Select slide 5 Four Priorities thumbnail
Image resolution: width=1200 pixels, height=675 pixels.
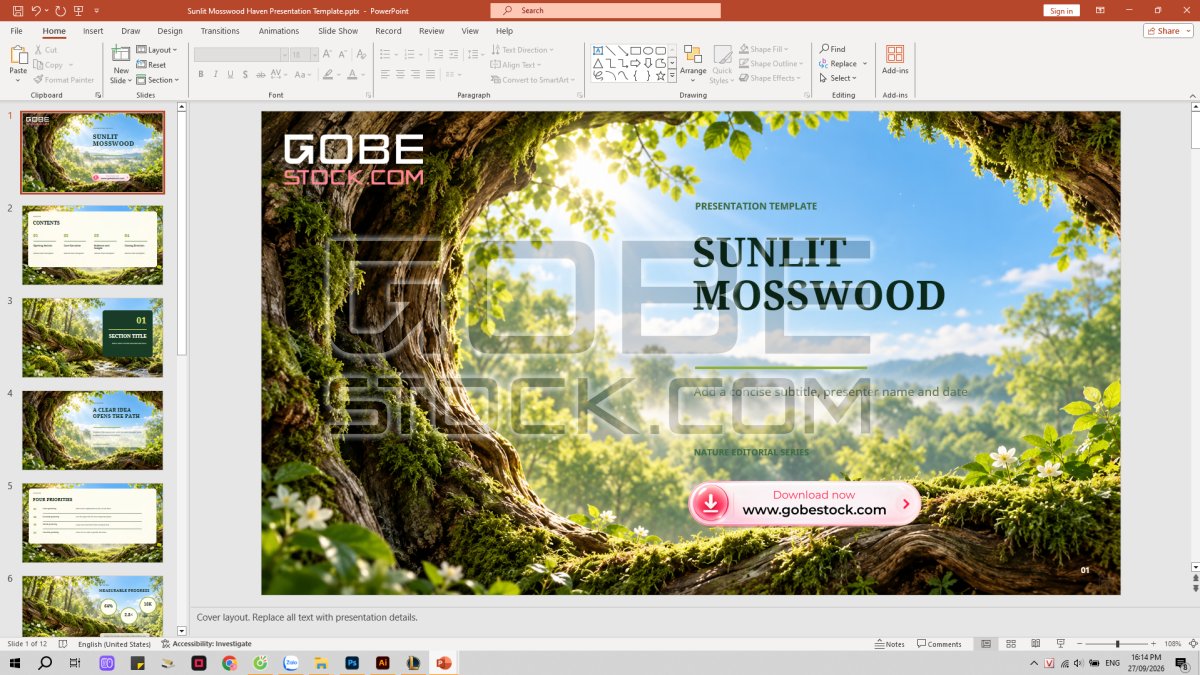tap(92, 523)
